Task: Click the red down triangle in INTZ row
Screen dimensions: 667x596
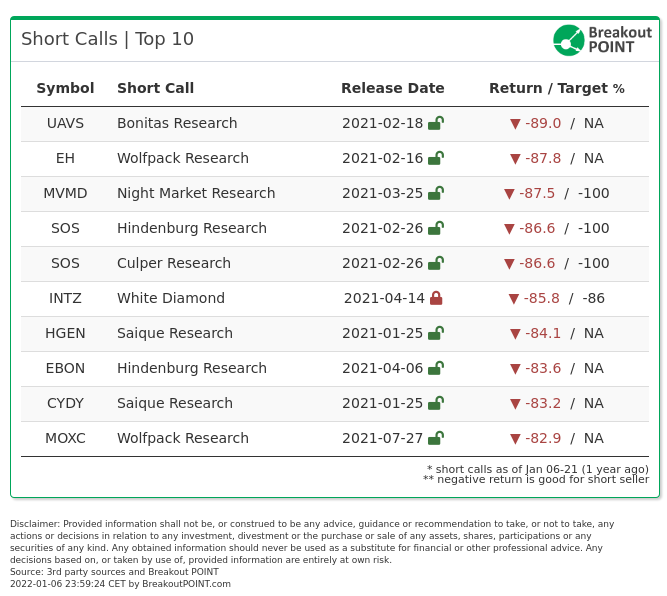Action: (x=513, y=299)
